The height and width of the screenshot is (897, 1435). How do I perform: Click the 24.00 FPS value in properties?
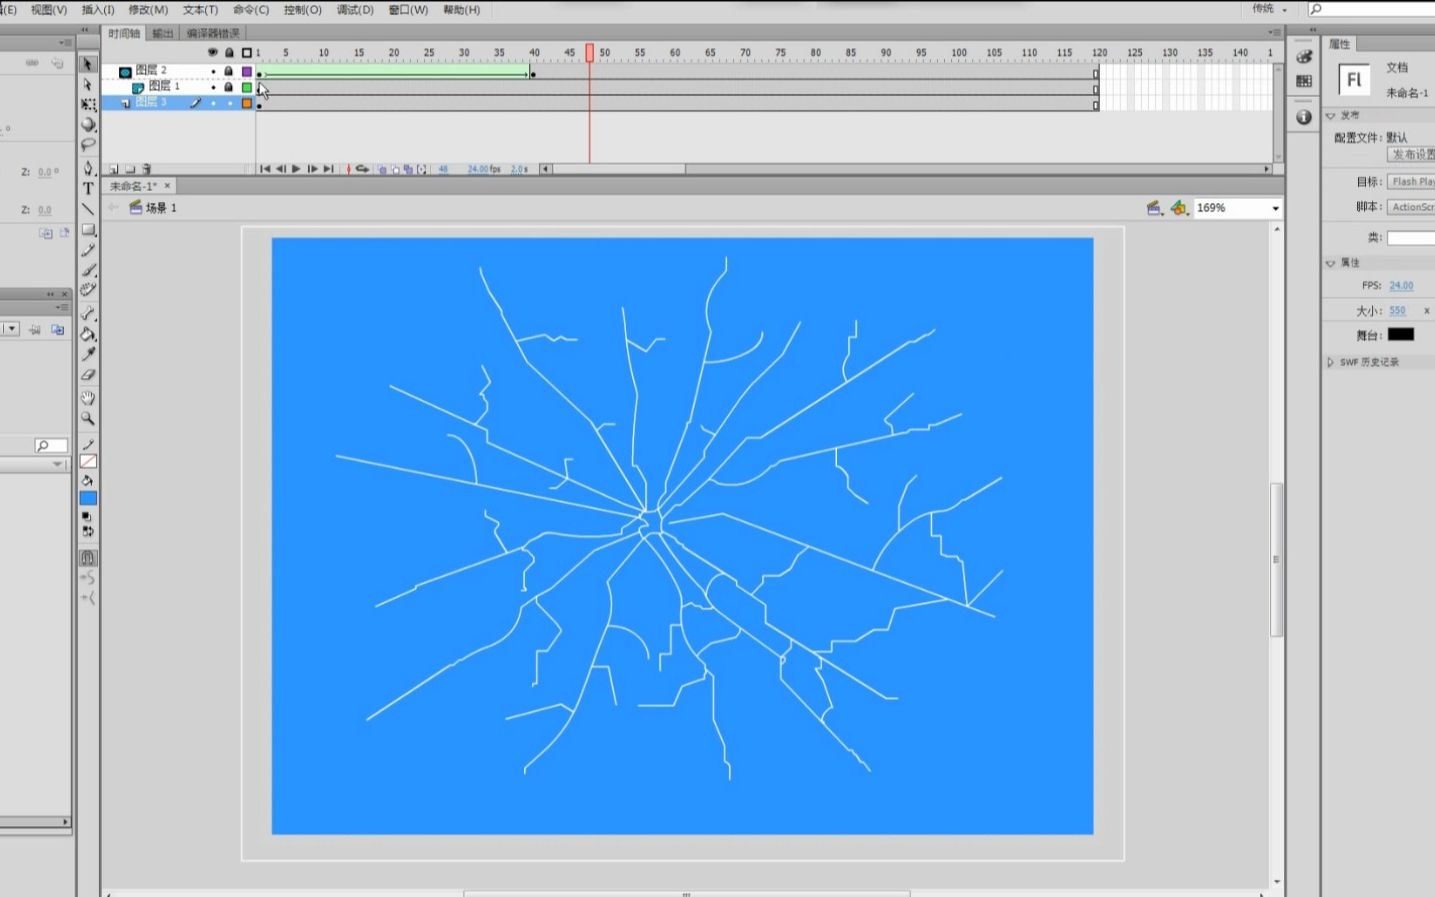coord(1401,286)
